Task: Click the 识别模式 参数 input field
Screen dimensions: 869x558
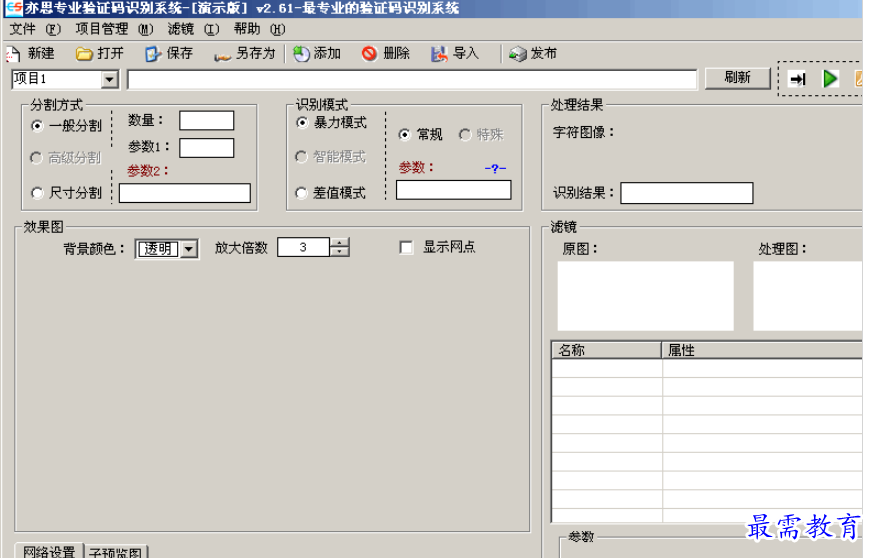Action: (453, 190)
